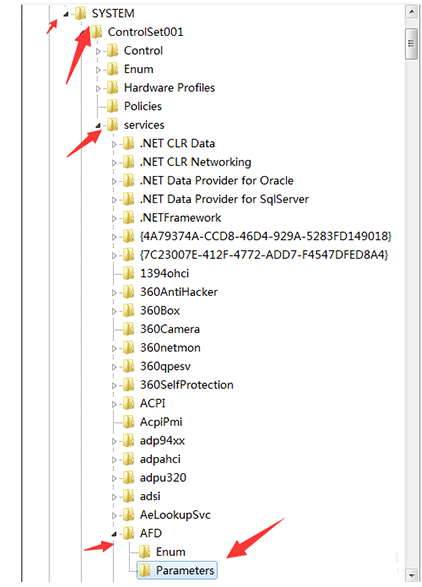
Task: Click the ACPI folder icon
Action: pyautogui.click(x=128, y=403)
